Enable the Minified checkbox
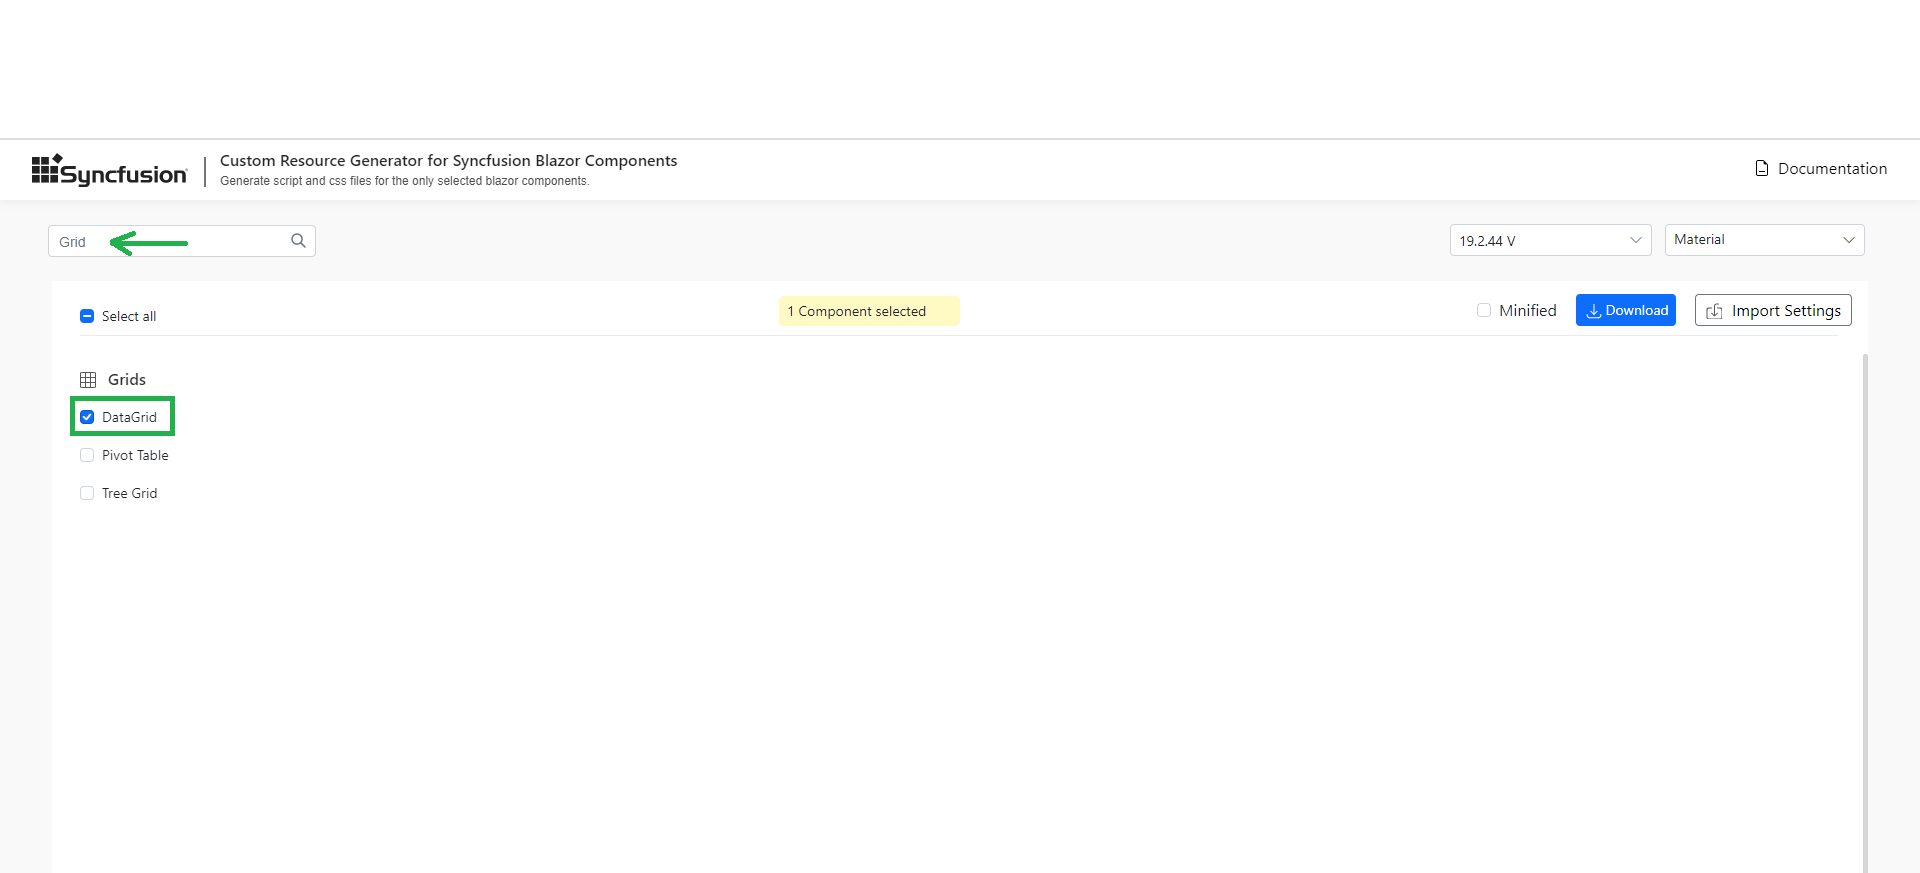The height and width of the screenshot is (873, 1920). pos(1484,310)
